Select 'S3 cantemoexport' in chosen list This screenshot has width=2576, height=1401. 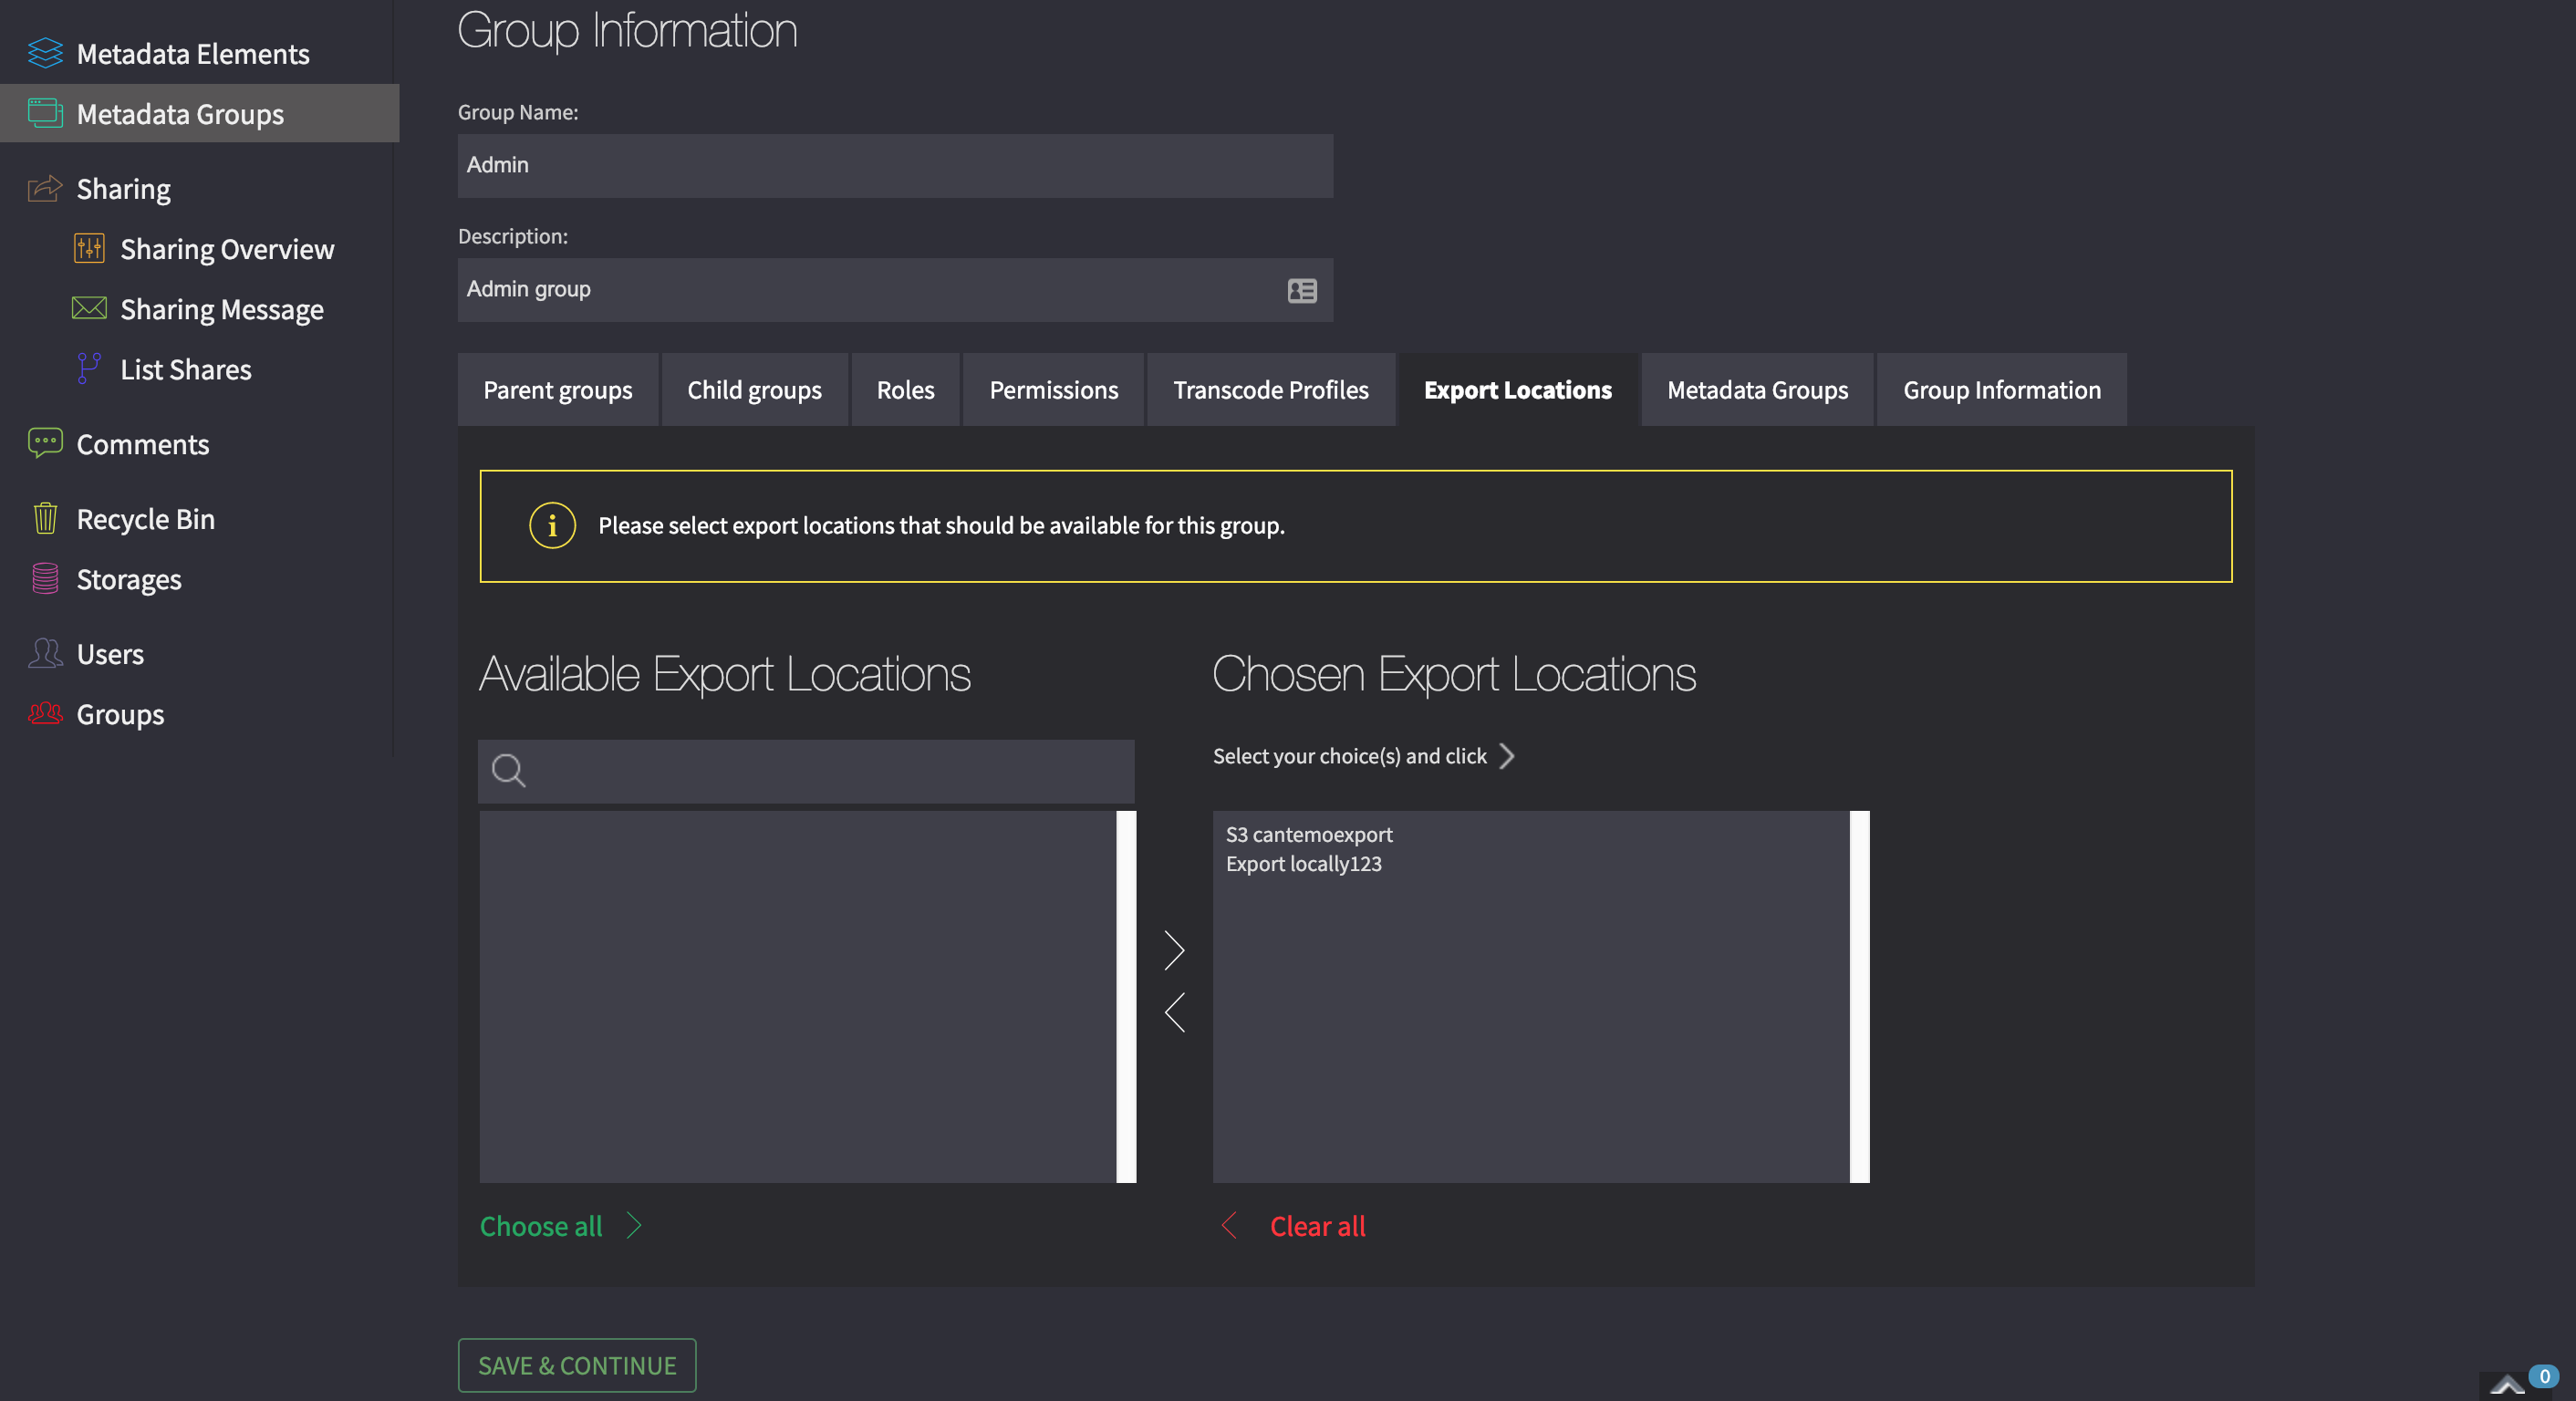pyautogui.click(x=1309, y=834)
